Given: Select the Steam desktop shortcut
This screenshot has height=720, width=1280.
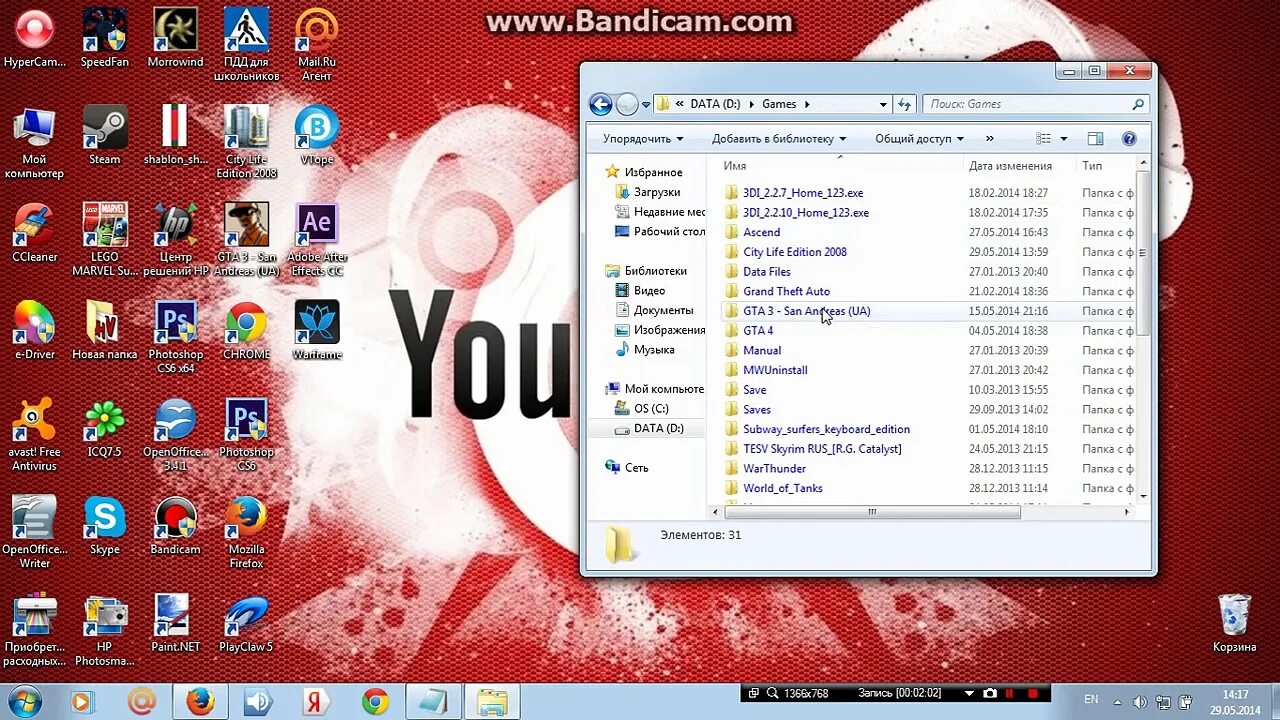Looking at the screenshot, I should pyautogui.click(x=105, y=135).
